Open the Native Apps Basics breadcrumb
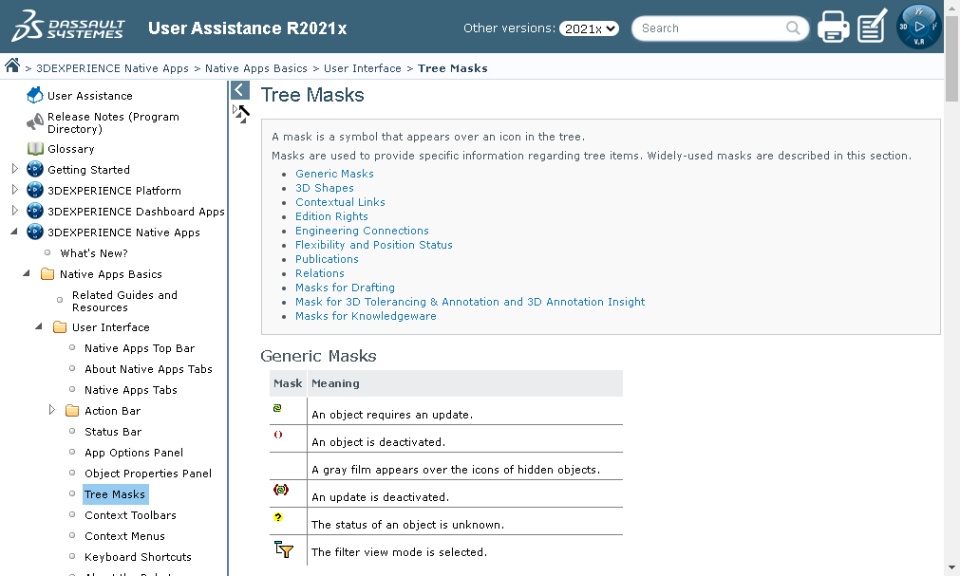This screenshot has width=960, height=576. (256, 69)
